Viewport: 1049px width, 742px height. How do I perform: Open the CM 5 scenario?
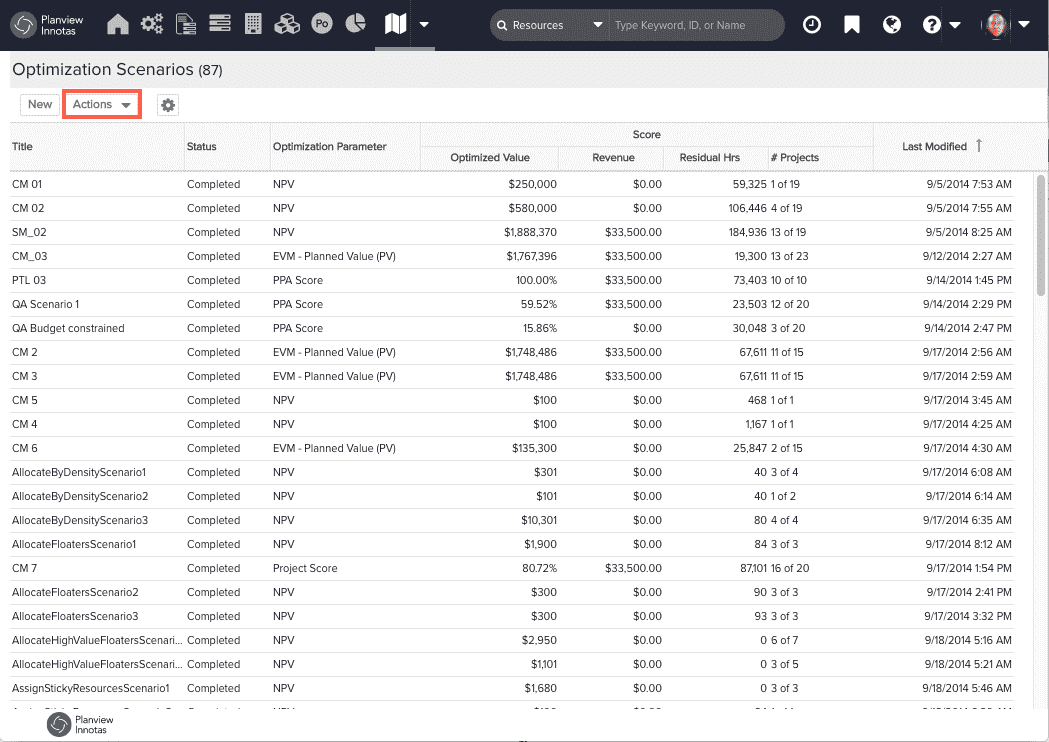point(25,401)
